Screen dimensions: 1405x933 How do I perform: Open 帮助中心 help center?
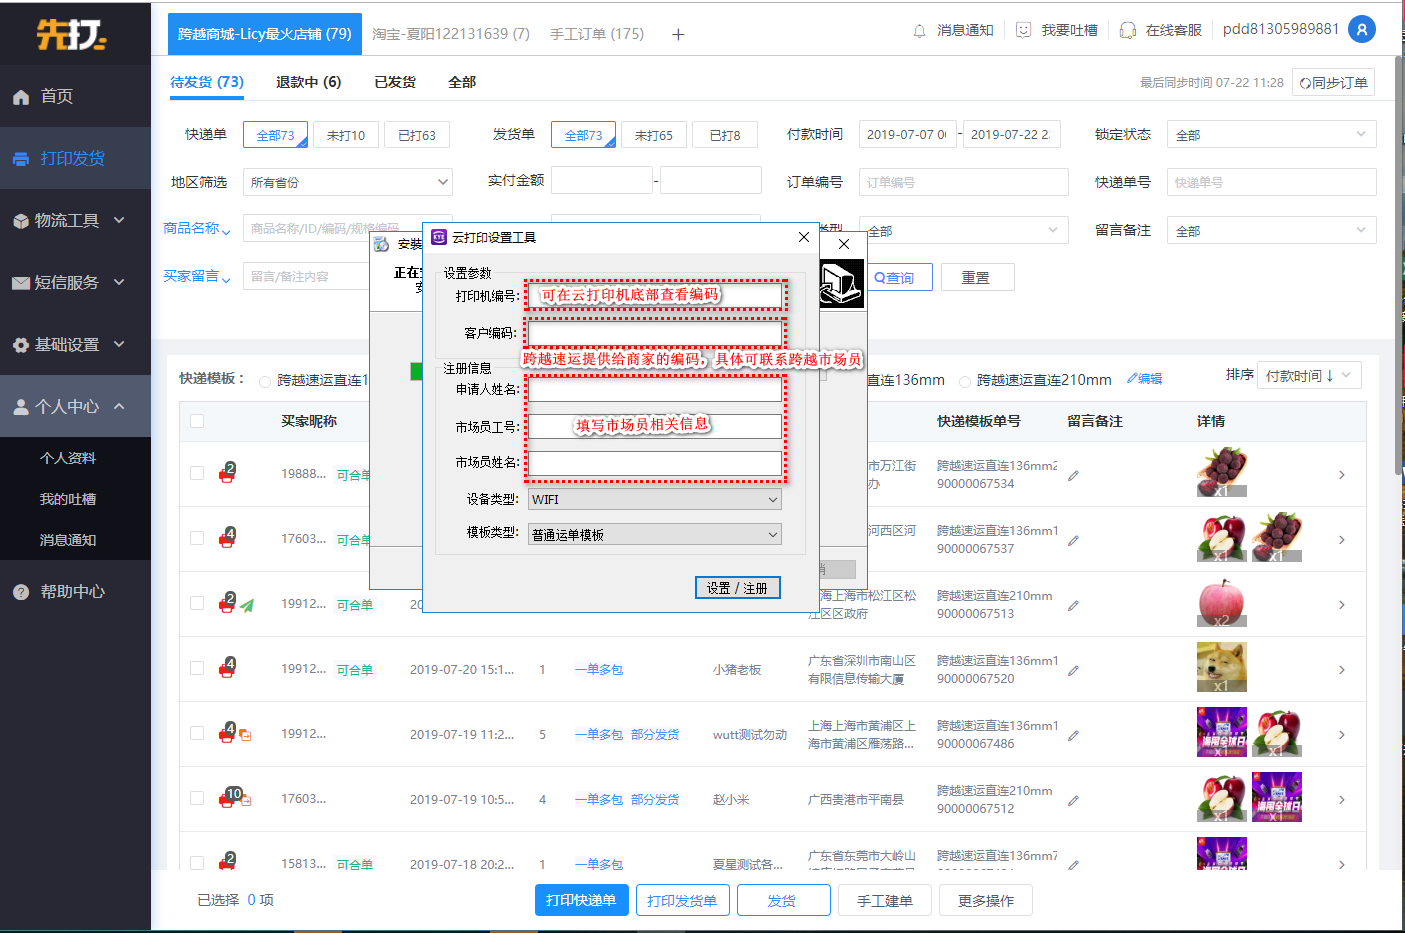(x=75, y=592)
